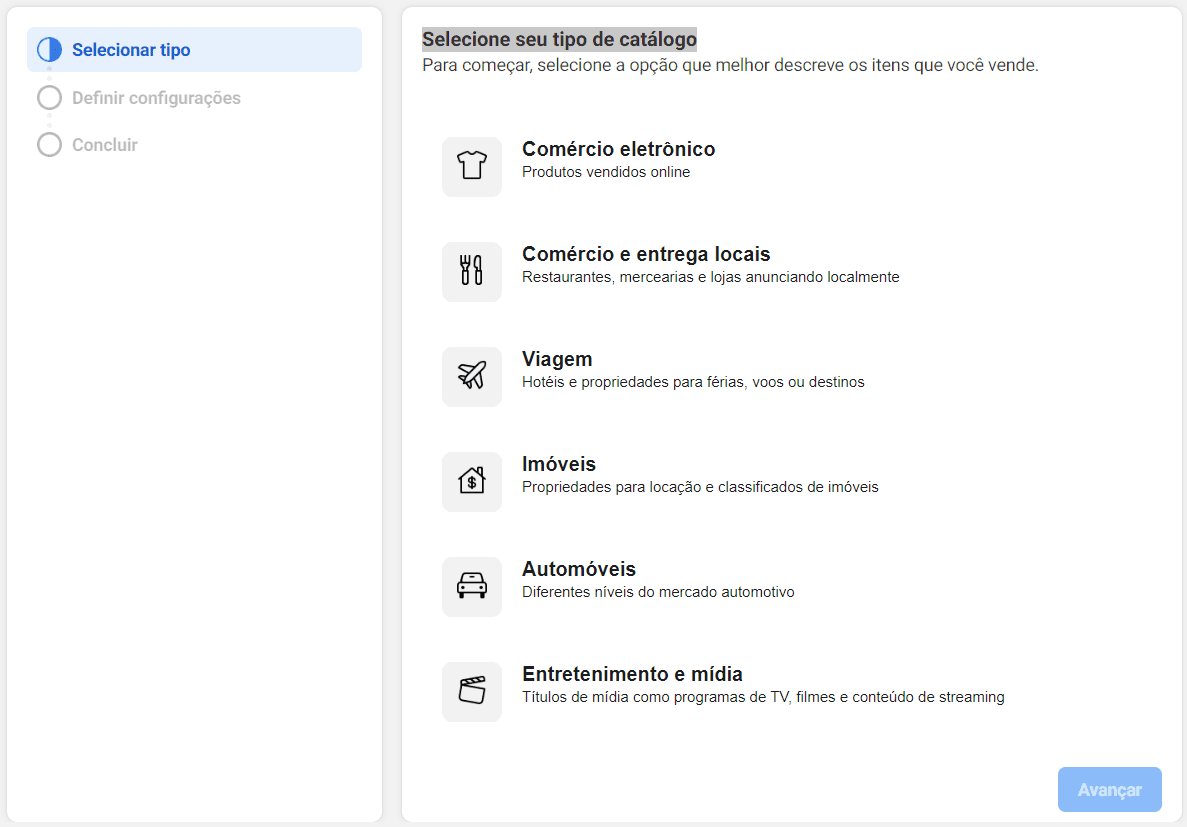This screenshot has width=1187, height=827.
Task: Go to the Concluir step
Action: pos(103,144)
